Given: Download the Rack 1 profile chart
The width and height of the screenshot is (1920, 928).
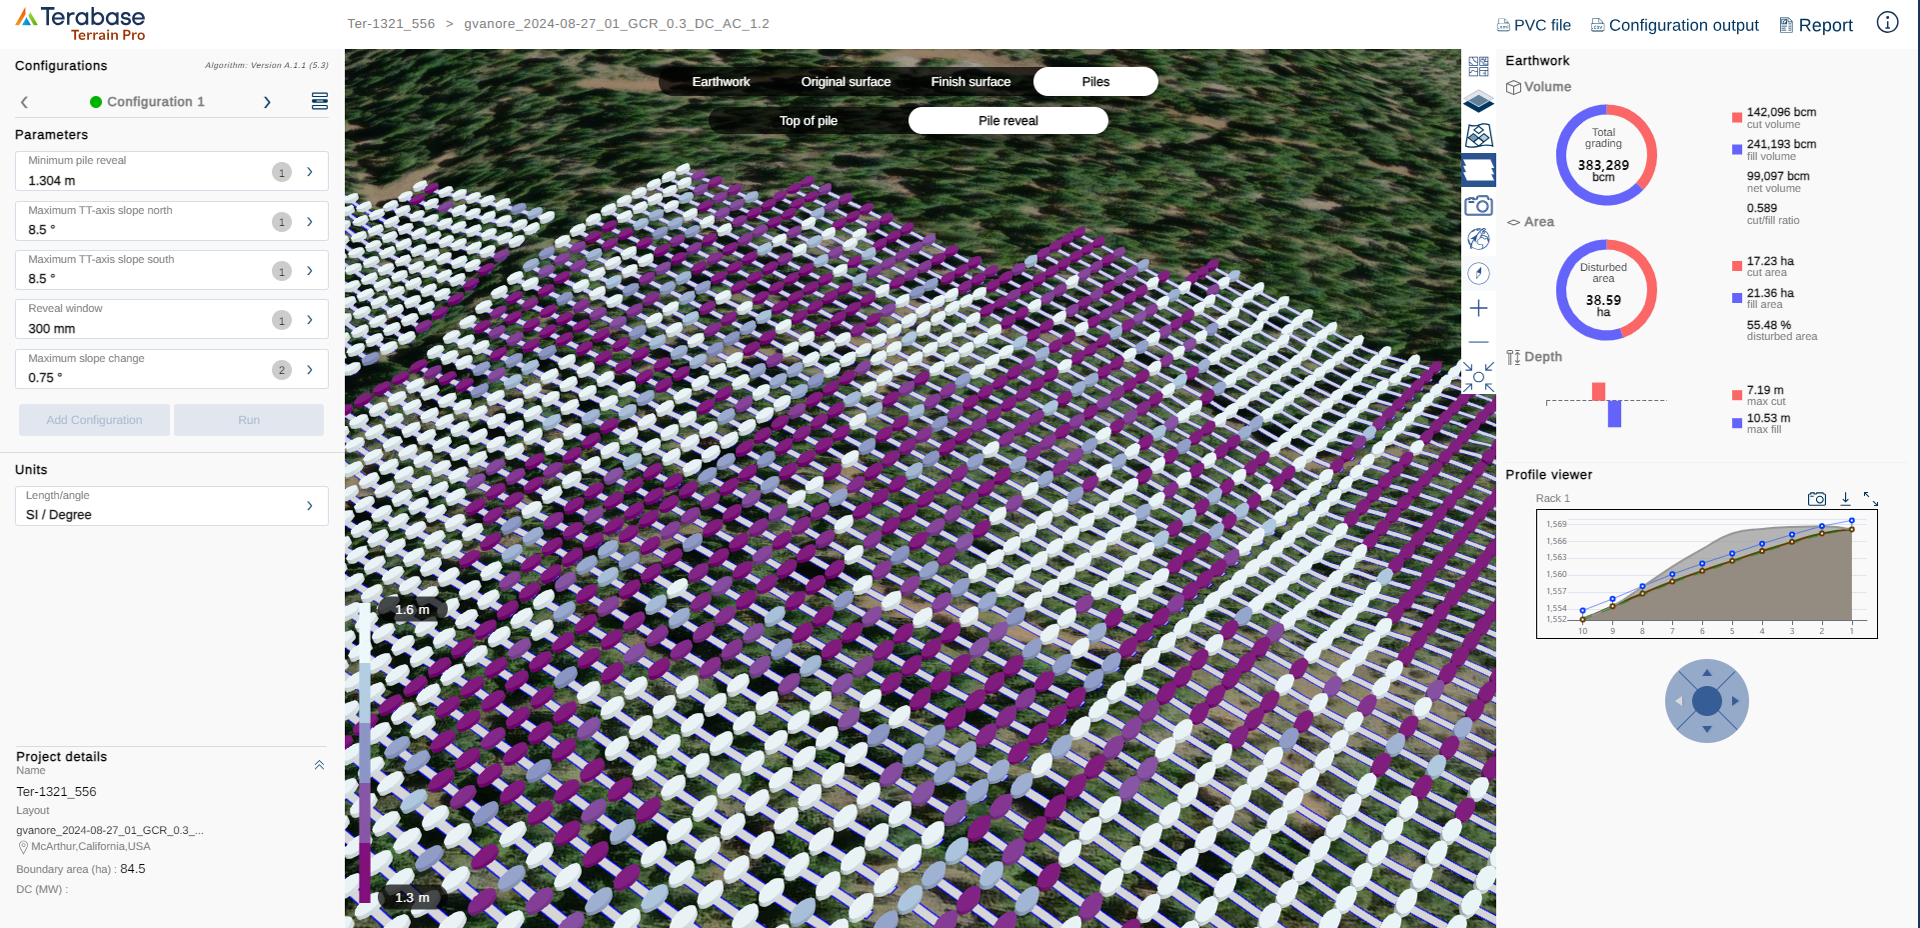Looking at the screenshot, I should pyautogui.click(x=1845, y=499).
